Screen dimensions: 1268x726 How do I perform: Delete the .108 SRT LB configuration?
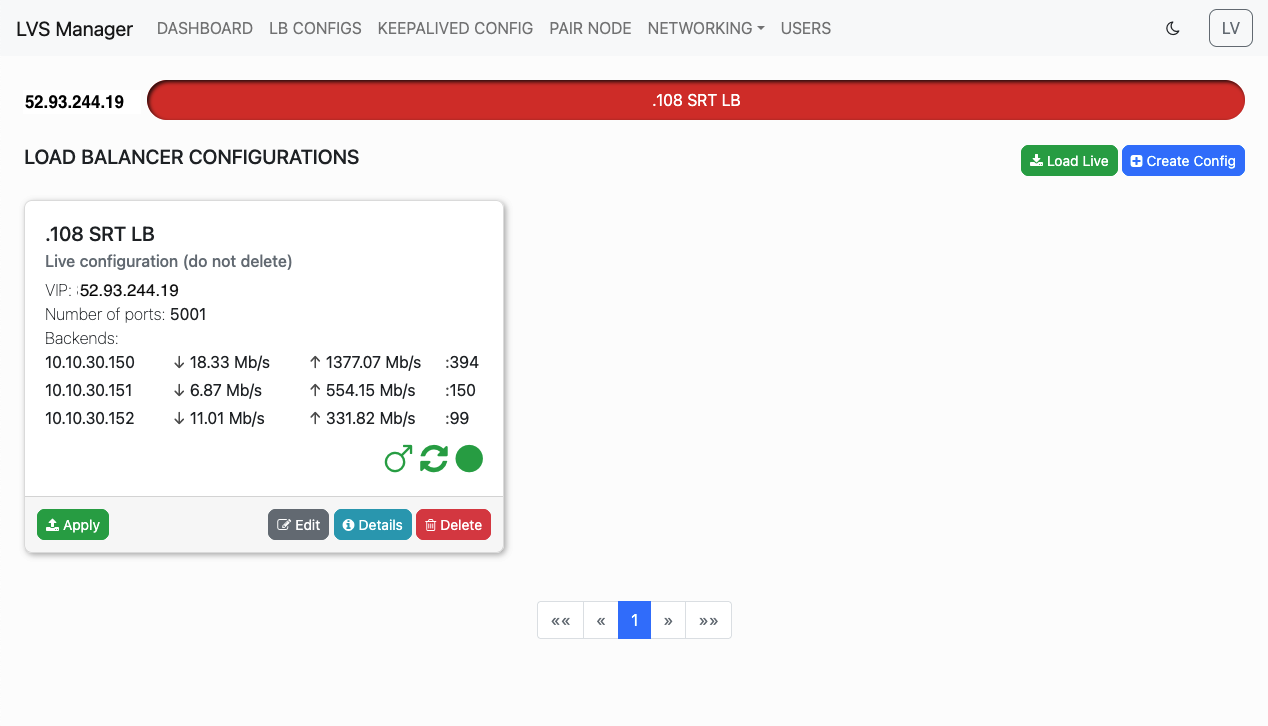(x=453, y=525)
